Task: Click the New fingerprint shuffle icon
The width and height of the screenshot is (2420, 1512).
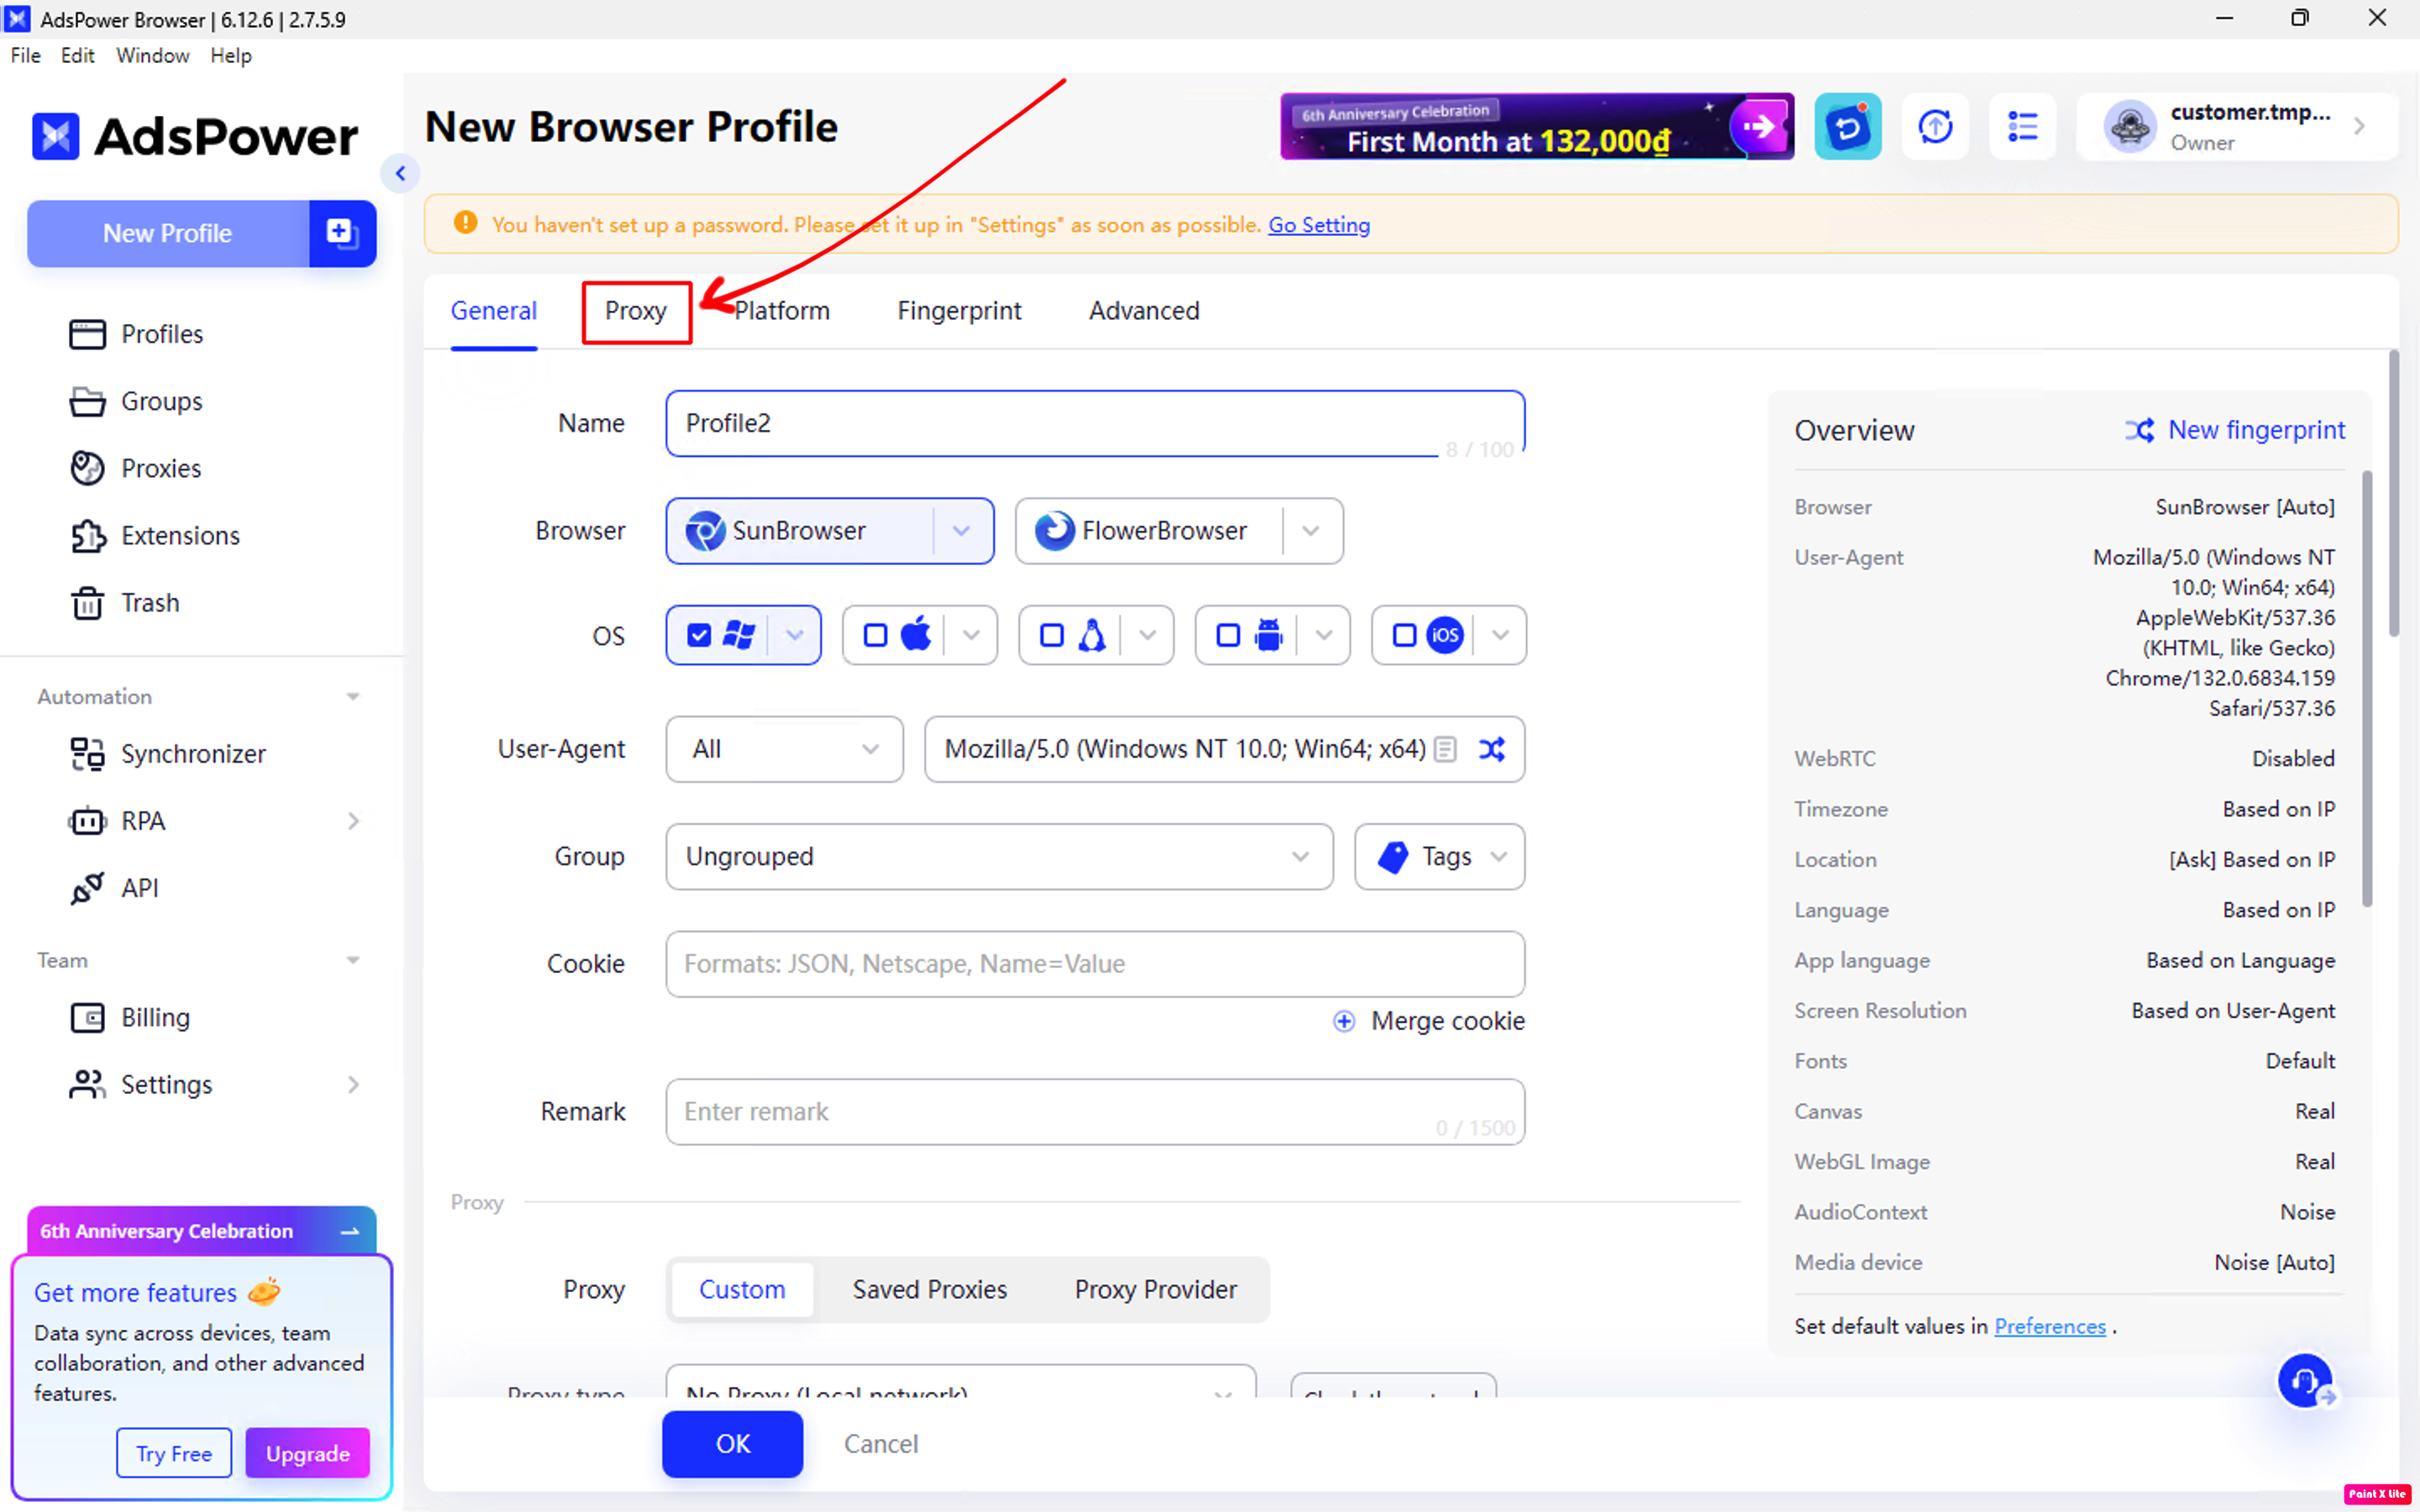Action: coord(2139,430)
